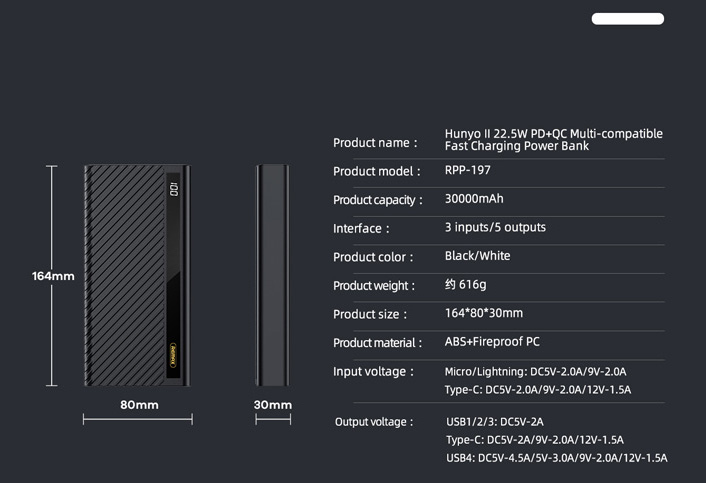
Task: Click the yellow Remax logo on power bank
Action: coord(173,356)
